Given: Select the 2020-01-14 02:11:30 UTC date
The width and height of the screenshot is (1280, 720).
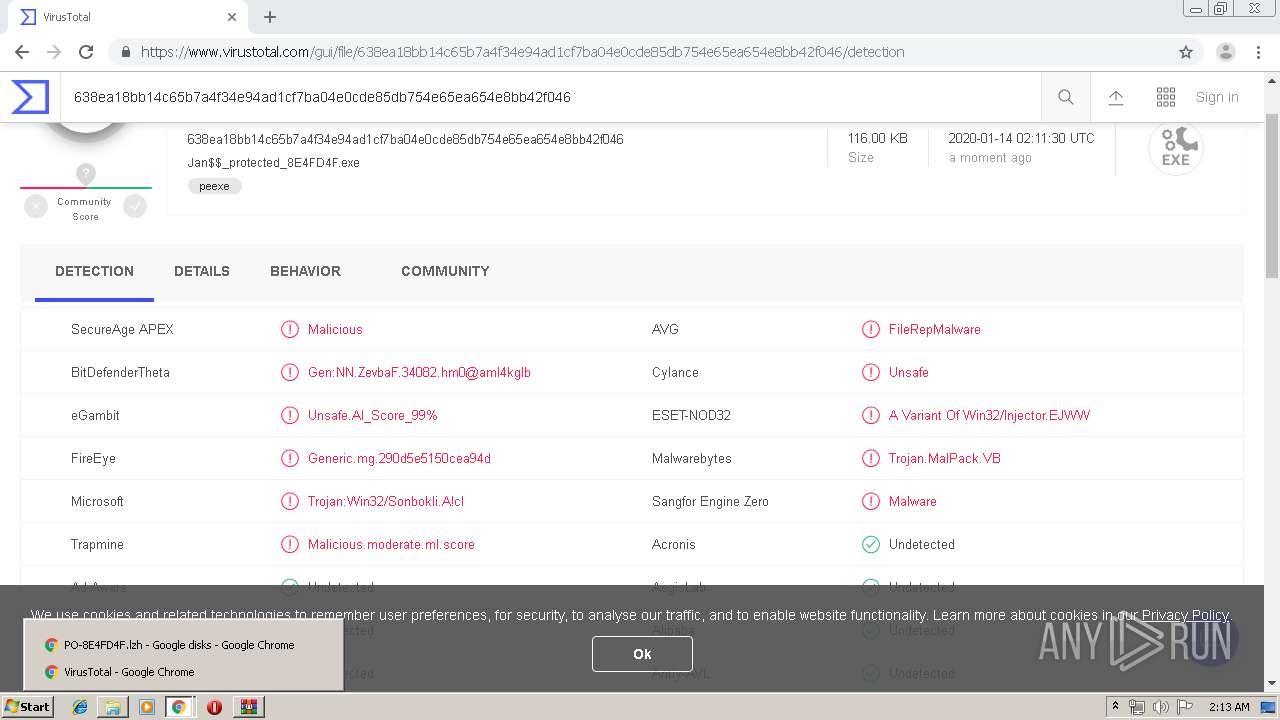Looking at the screenshot, I should pyautogui.click(x=1021, y=138).
